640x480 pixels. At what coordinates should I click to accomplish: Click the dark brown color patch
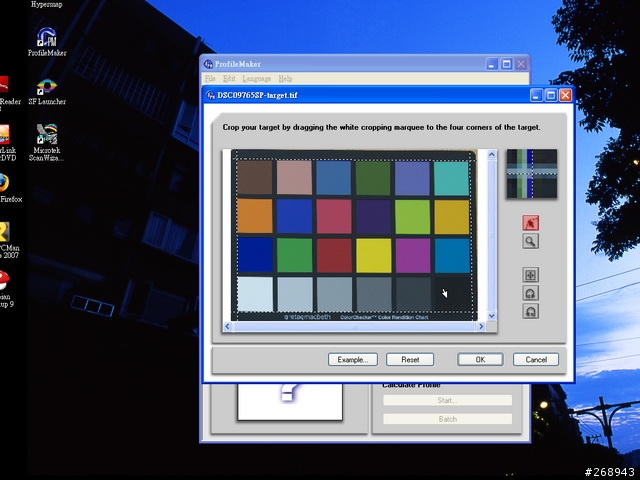(254, 178)
